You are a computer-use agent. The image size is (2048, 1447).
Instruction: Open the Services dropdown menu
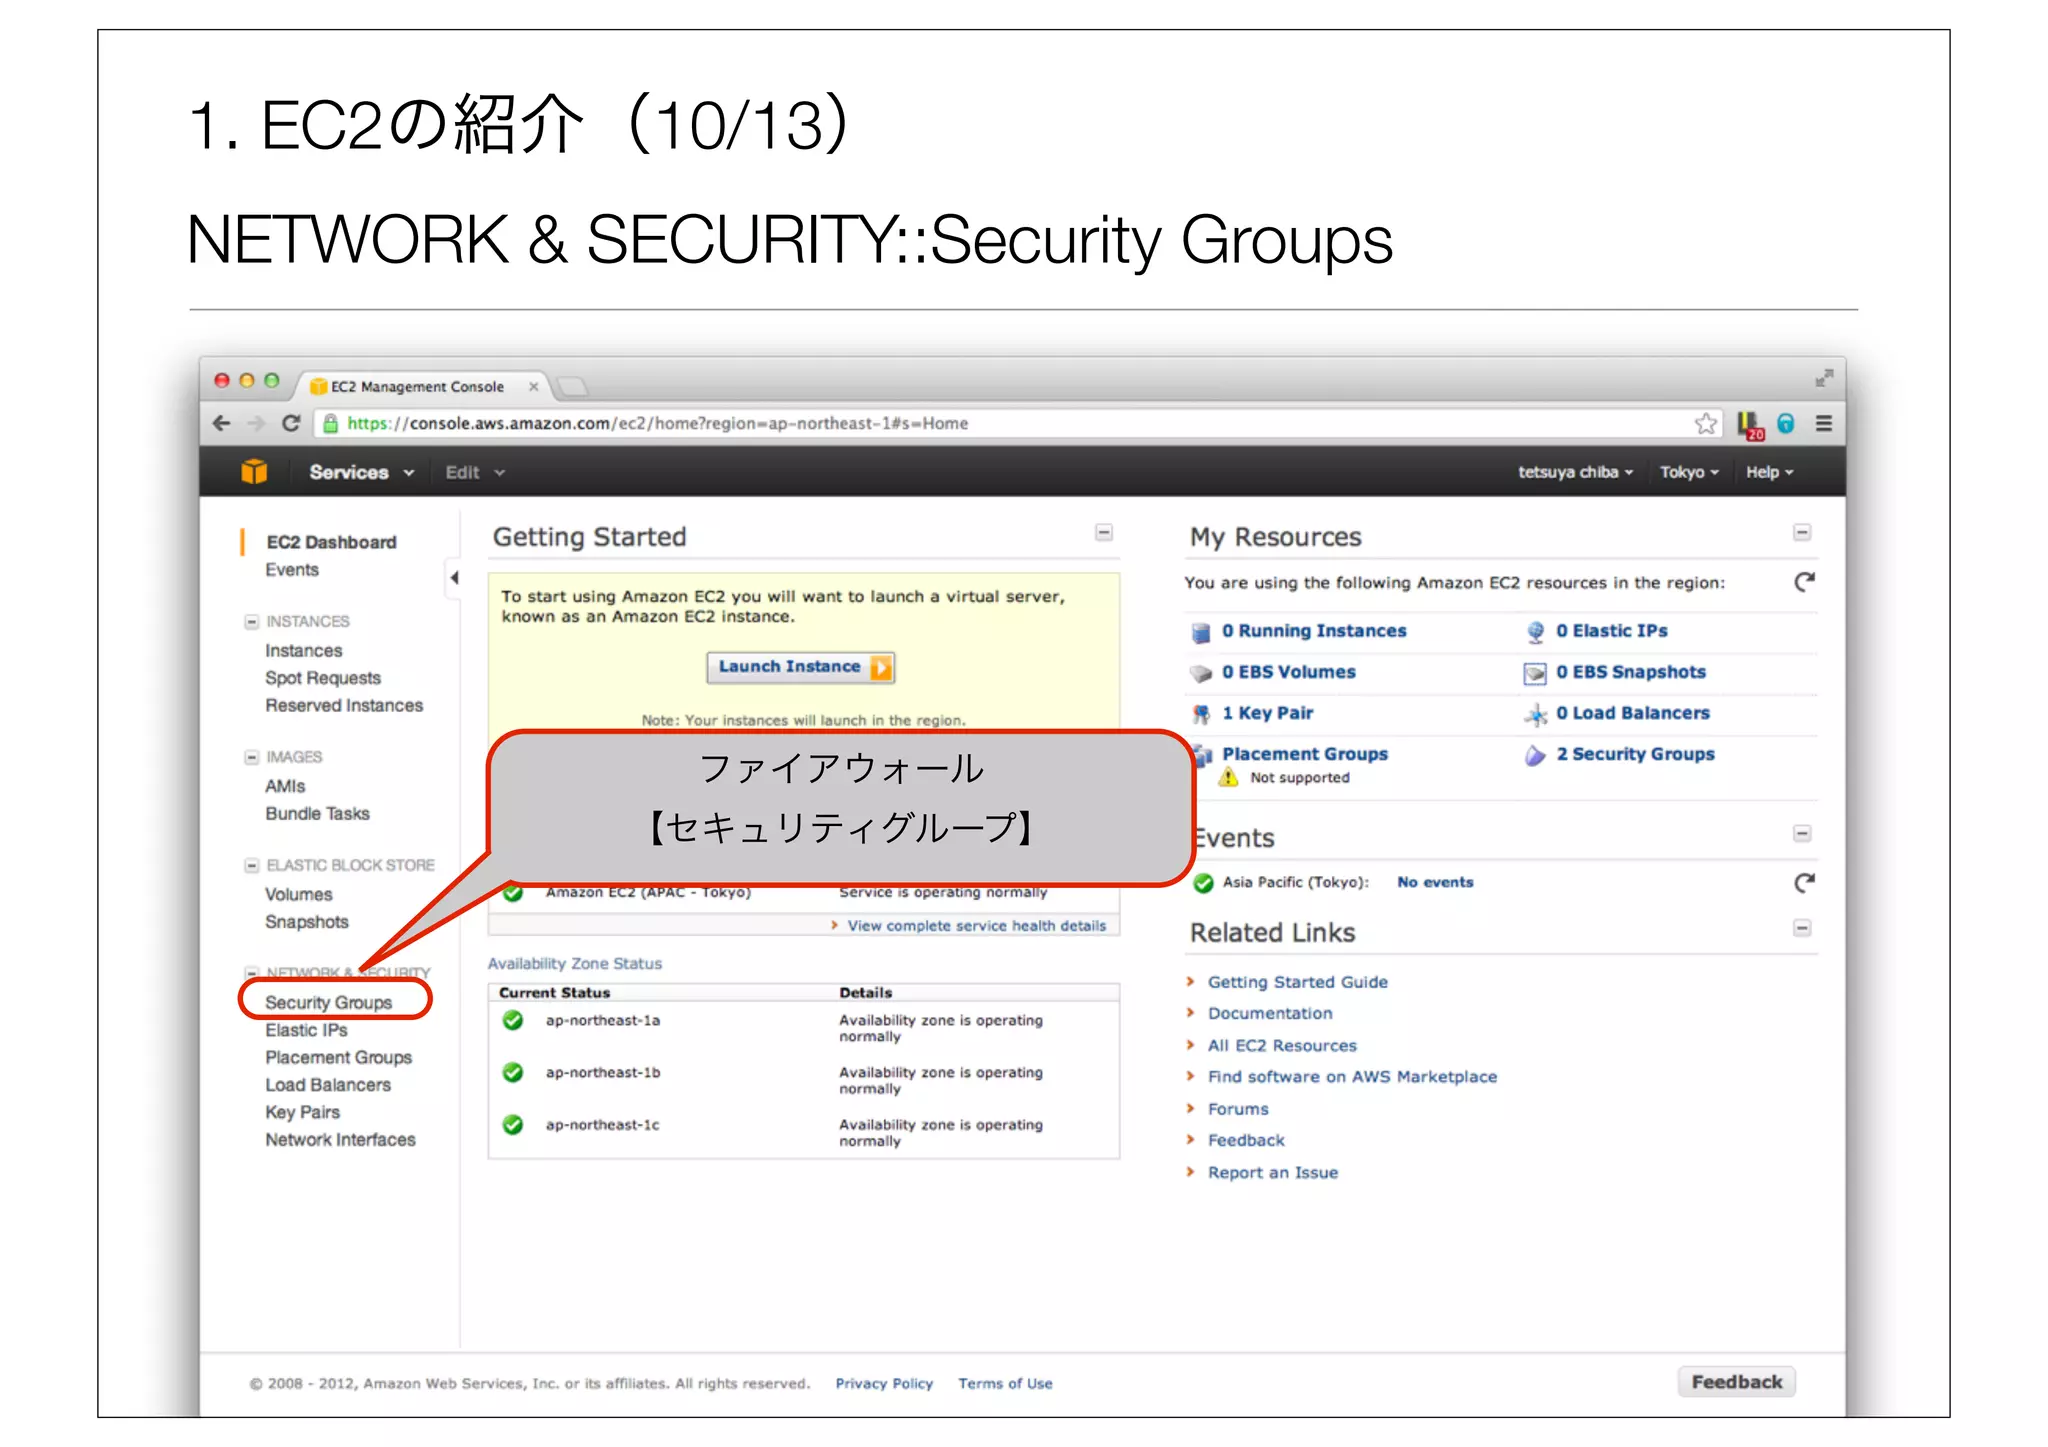361,472
